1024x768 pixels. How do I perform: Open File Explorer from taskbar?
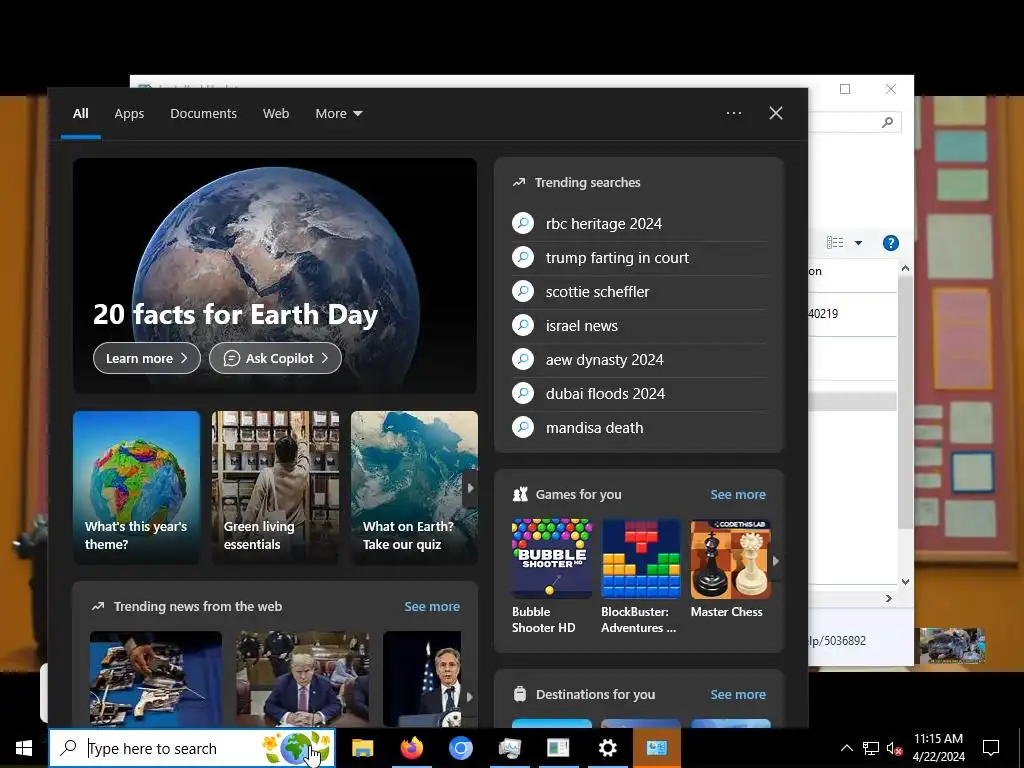362,748
